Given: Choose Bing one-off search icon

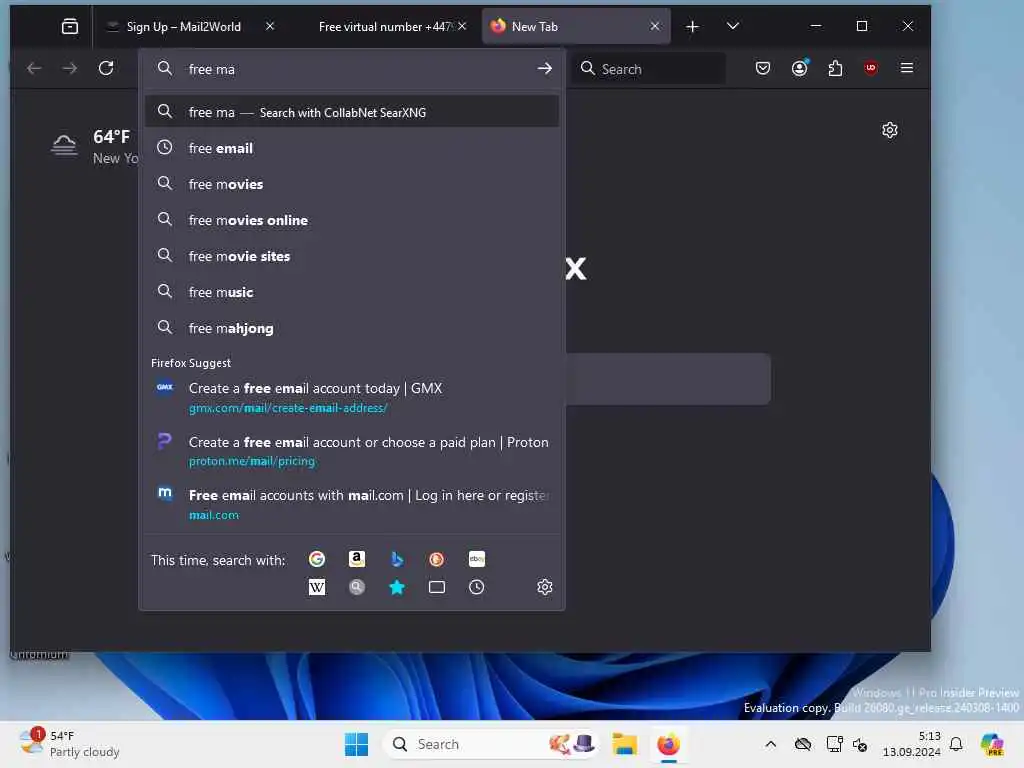Looking at the screenshot, I should (396, 559).
